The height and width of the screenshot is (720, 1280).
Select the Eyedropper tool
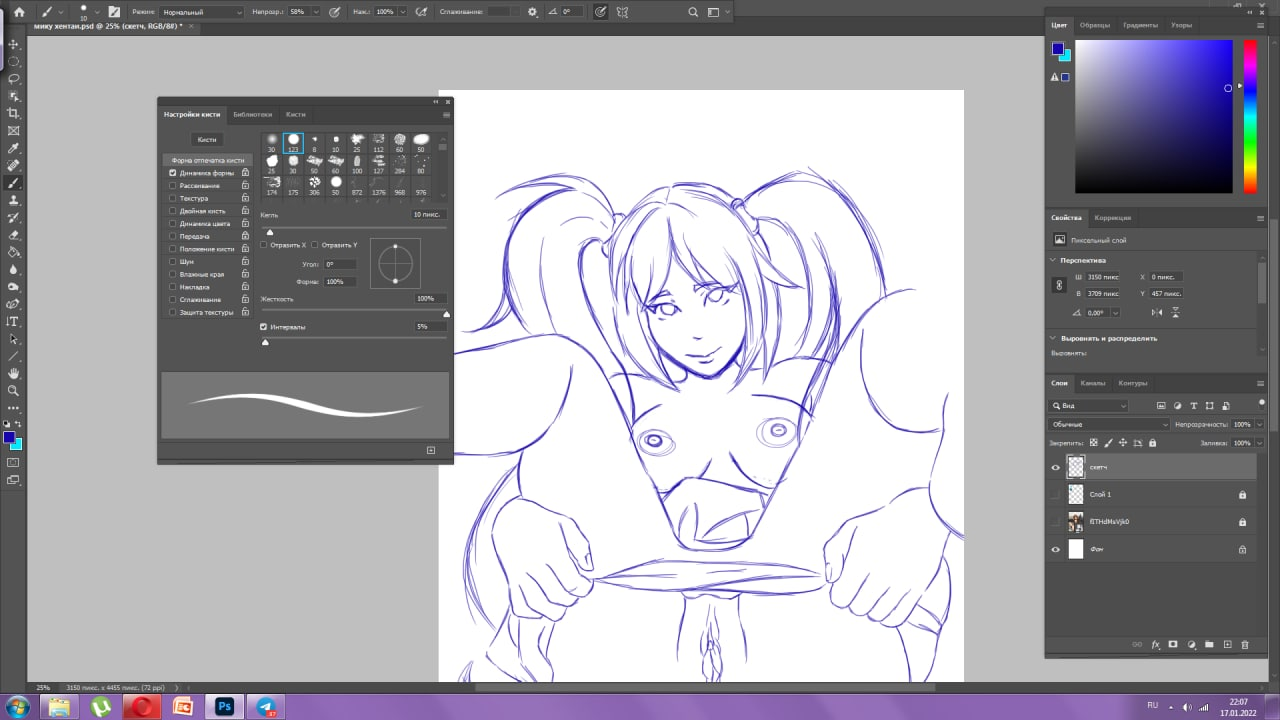pyautogui.click(x=13, y=148)
